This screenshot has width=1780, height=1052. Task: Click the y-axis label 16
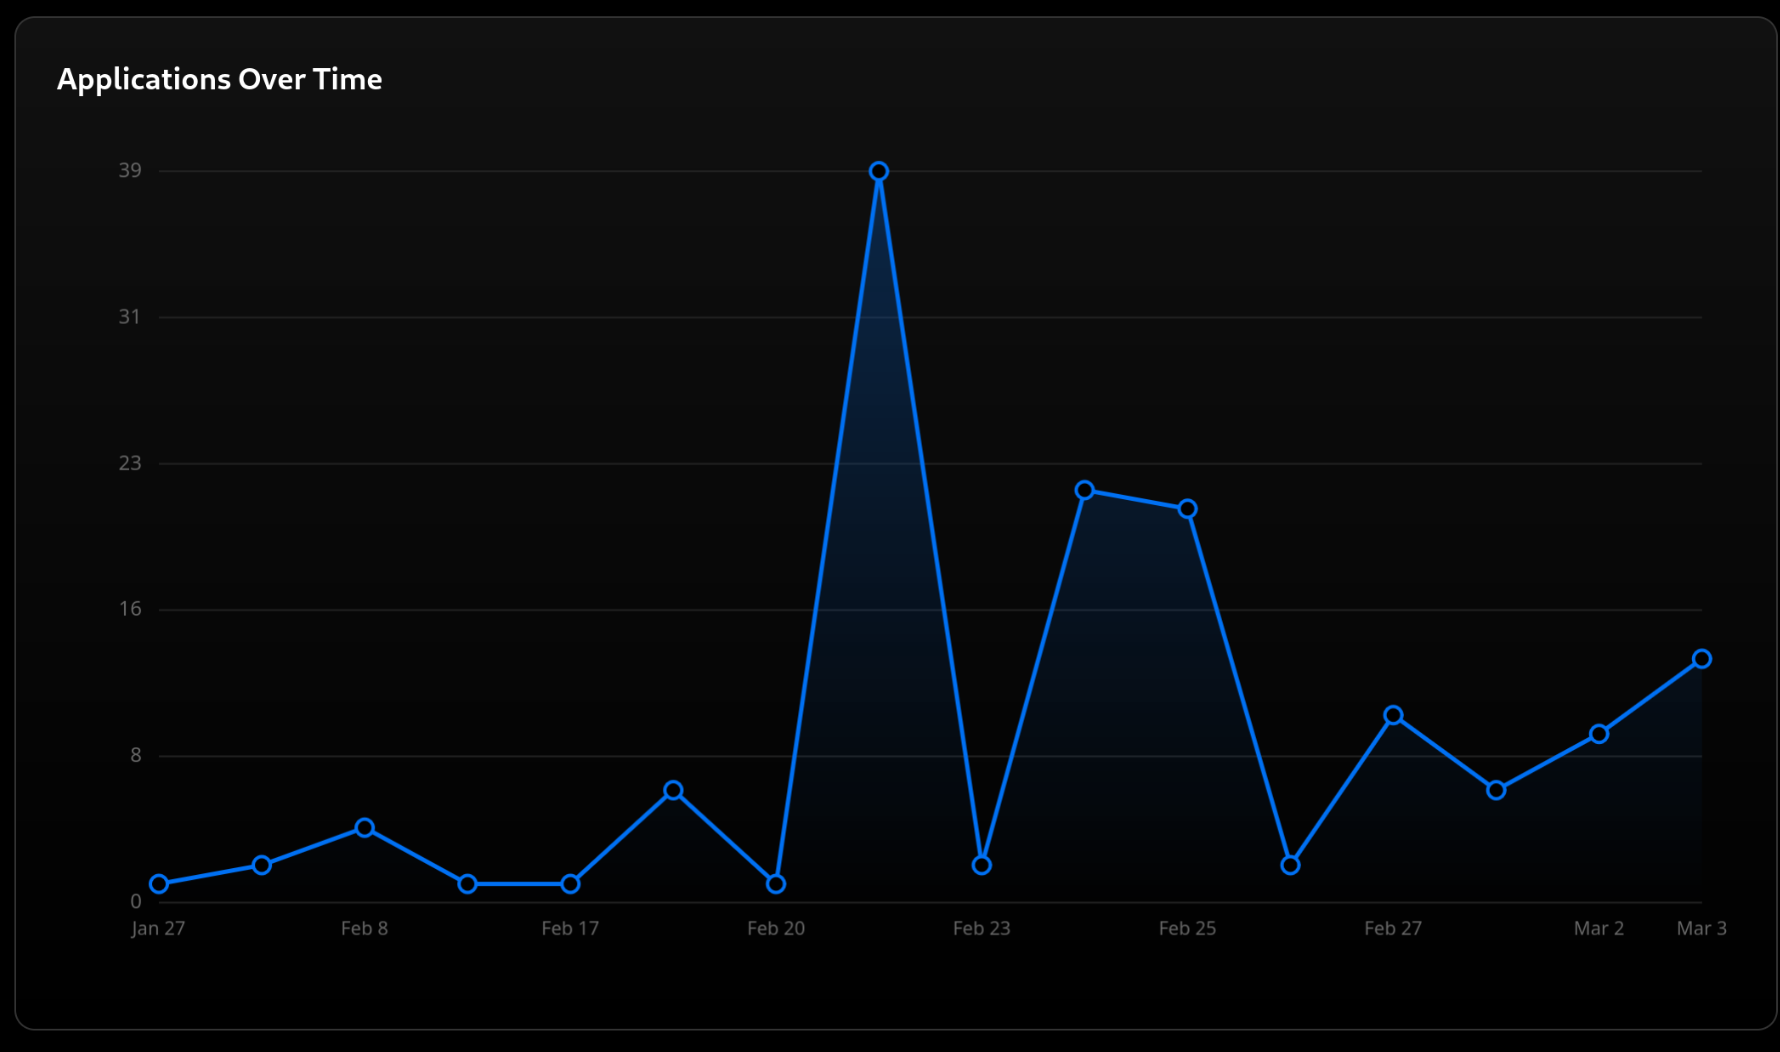pyautogui.click(x=130, y=609)
